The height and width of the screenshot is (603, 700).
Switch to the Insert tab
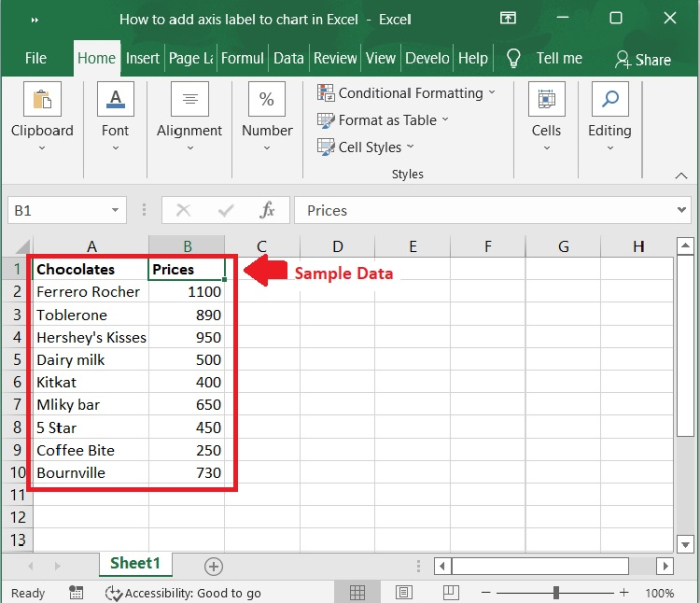click(x=142, y=58)
